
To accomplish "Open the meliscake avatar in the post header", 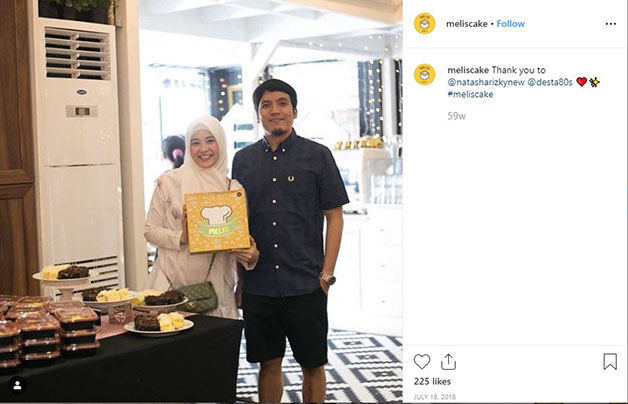I will pos(425,24).
